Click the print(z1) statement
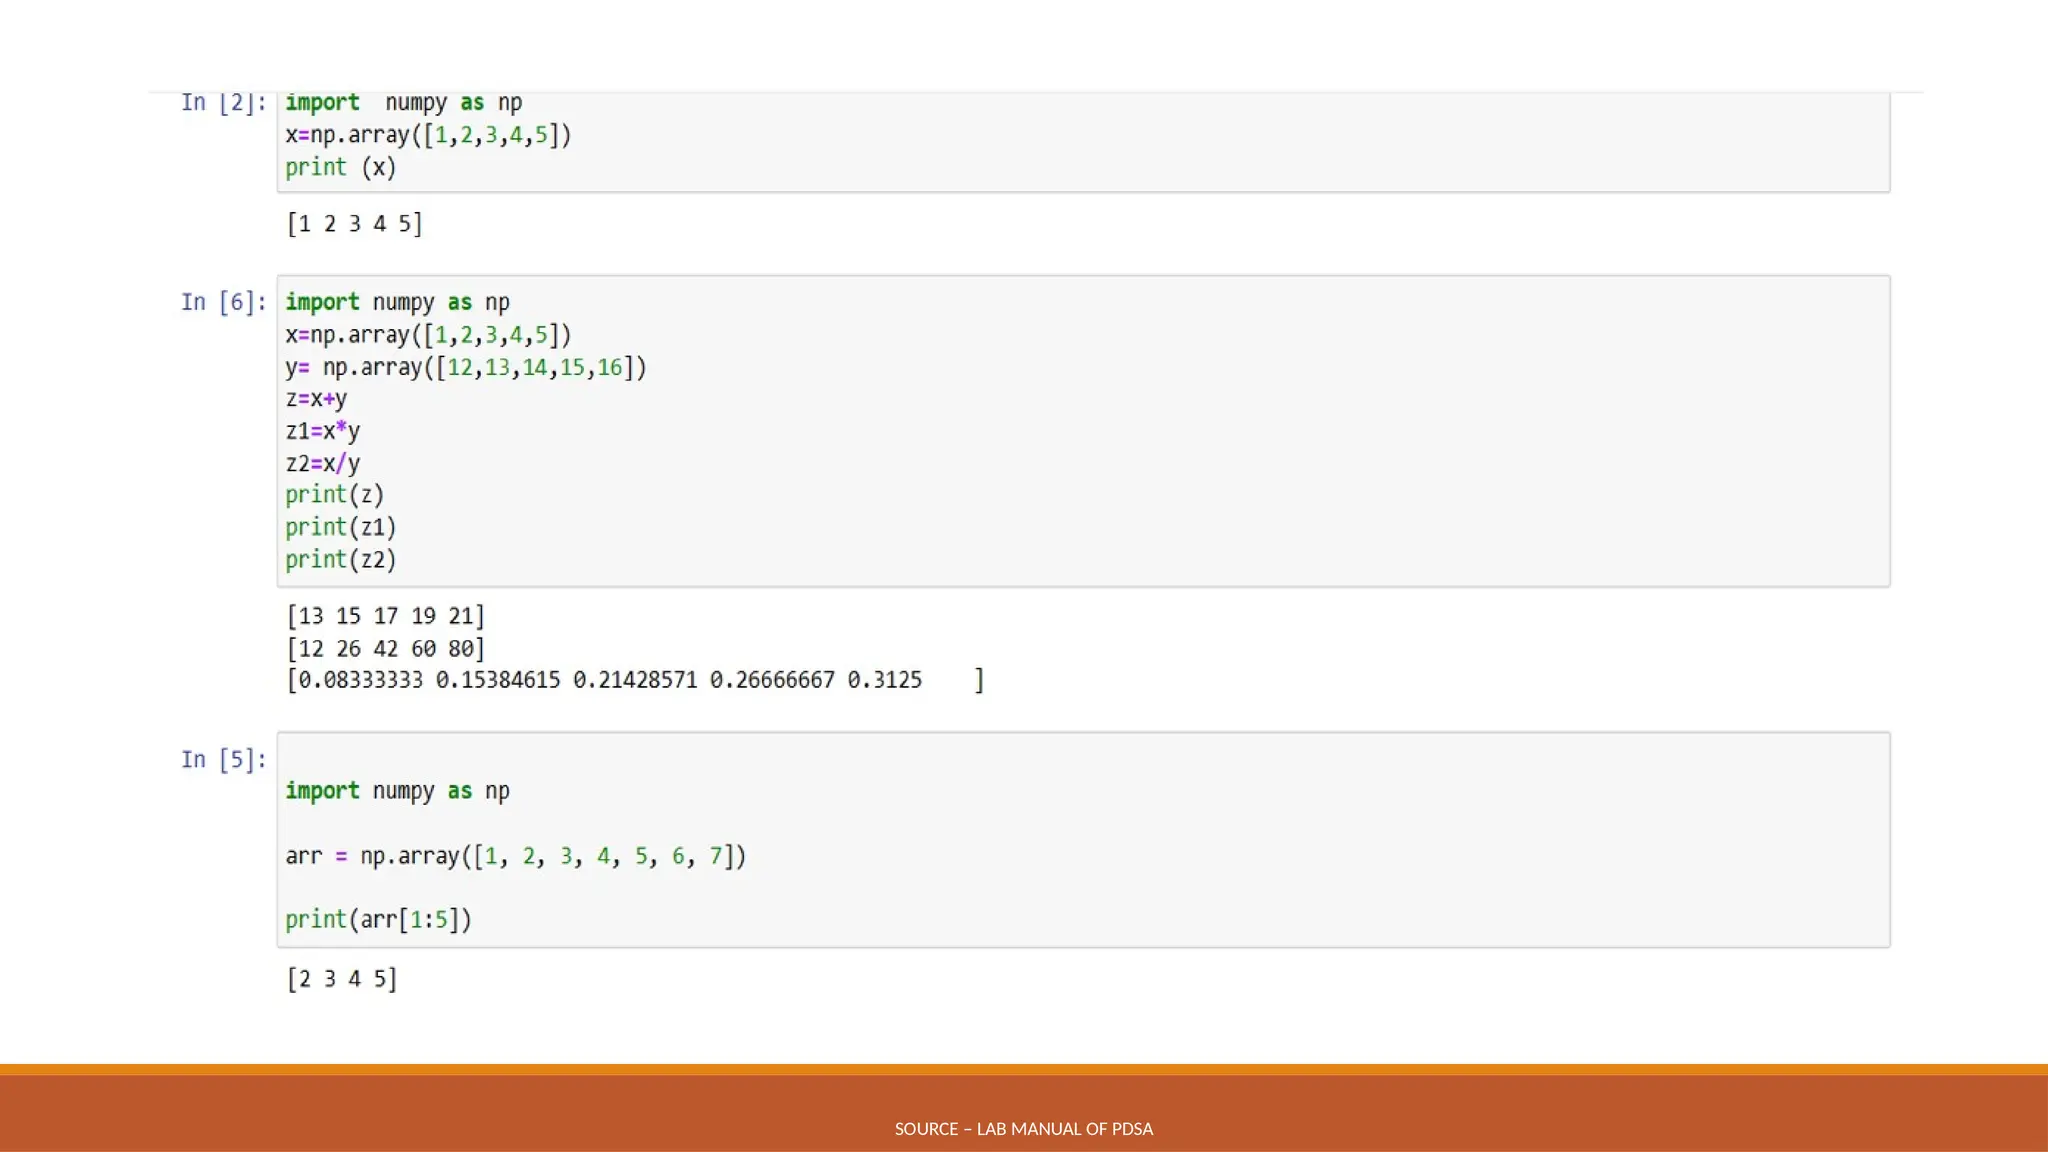This screenshot has height=1152, width=2048. coord(340,527)
